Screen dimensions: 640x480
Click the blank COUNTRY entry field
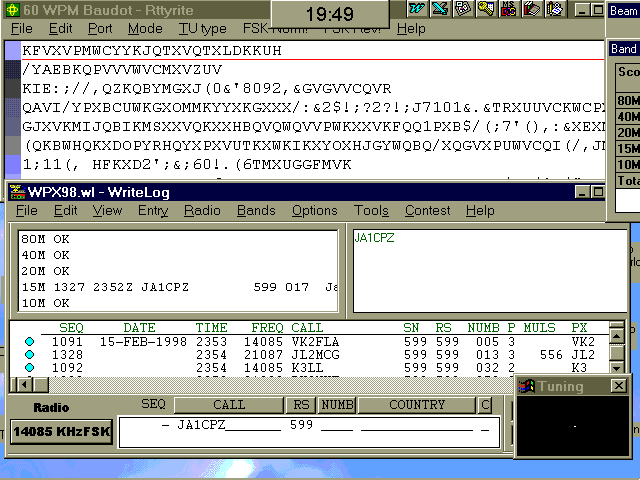(x=417, y=426)
